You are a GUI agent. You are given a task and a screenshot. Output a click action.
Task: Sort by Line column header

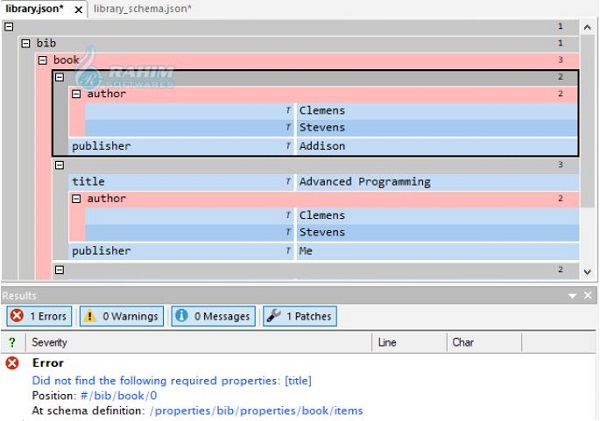(409, 342)
